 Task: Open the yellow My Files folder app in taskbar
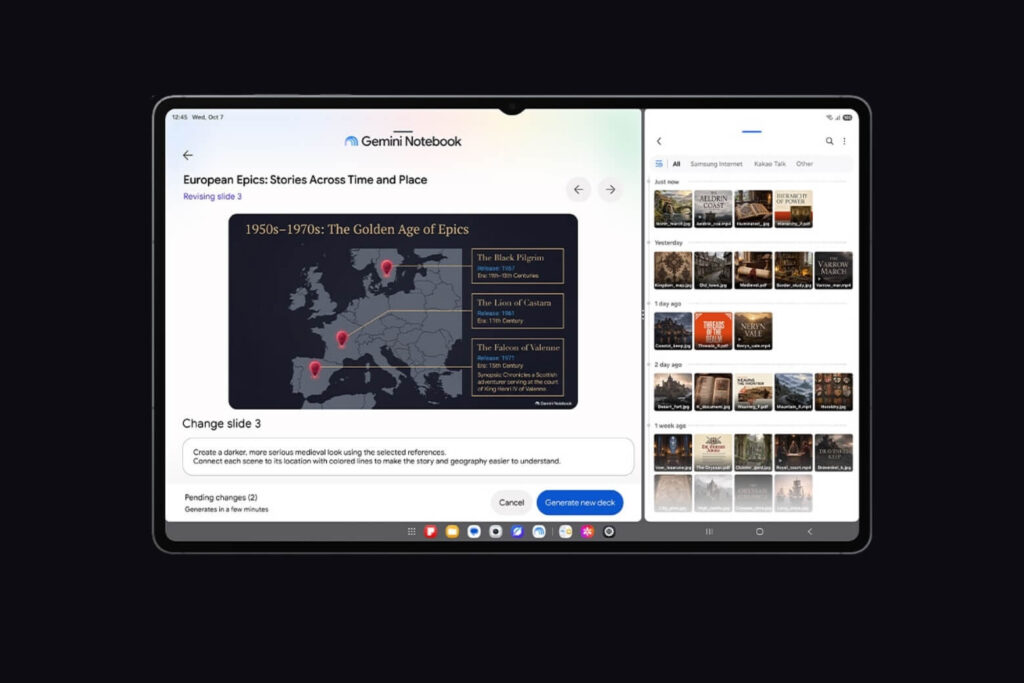point(452,532)
